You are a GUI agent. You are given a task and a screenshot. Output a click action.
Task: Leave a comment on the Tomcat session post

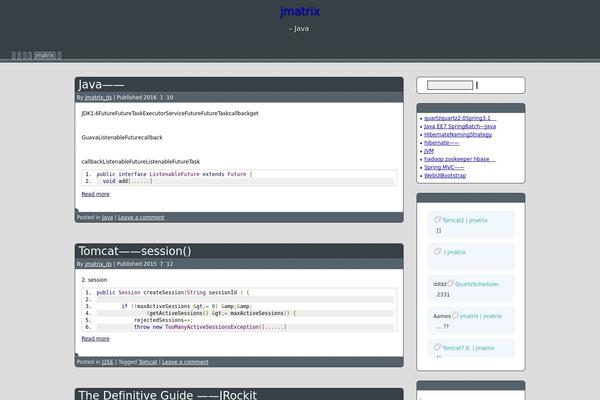point(185,362)
